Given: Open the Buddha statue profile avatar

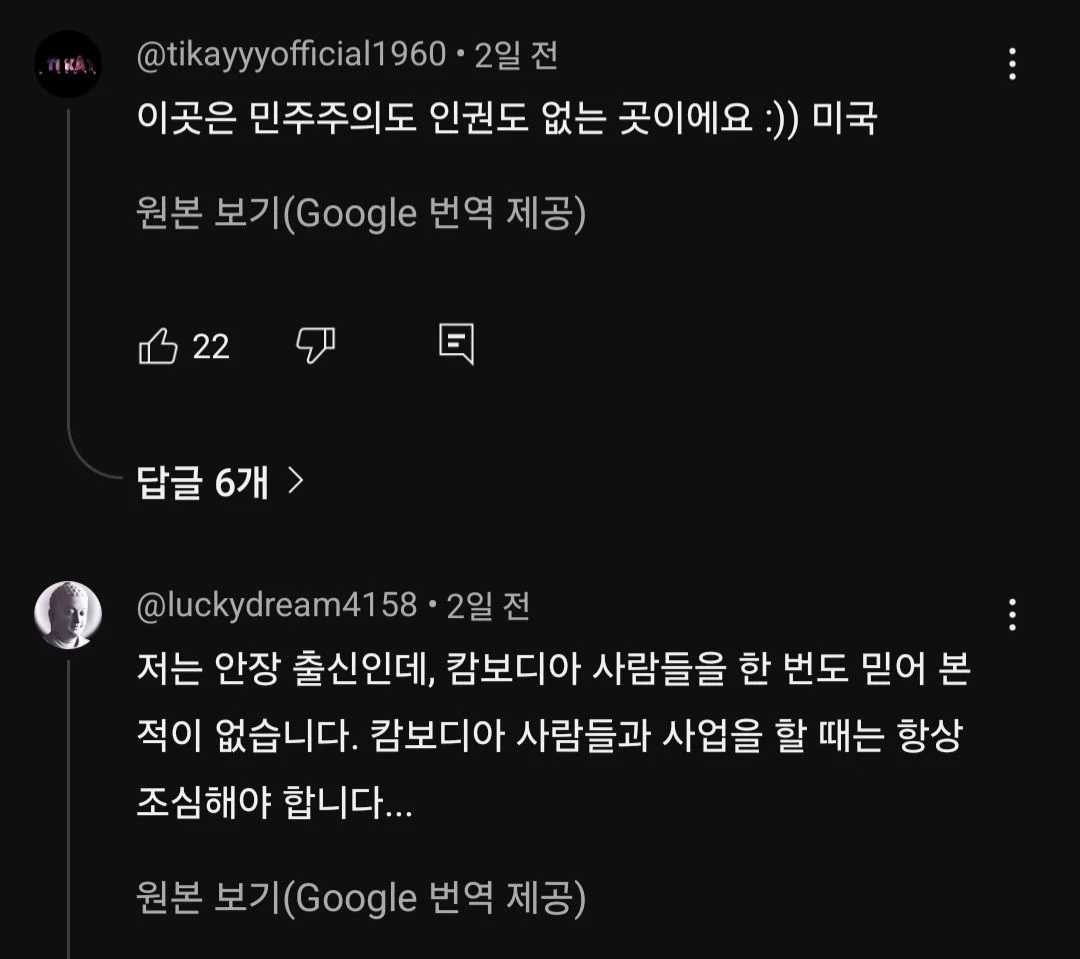Looking at the screenshot, I should [x=68, y=614].
